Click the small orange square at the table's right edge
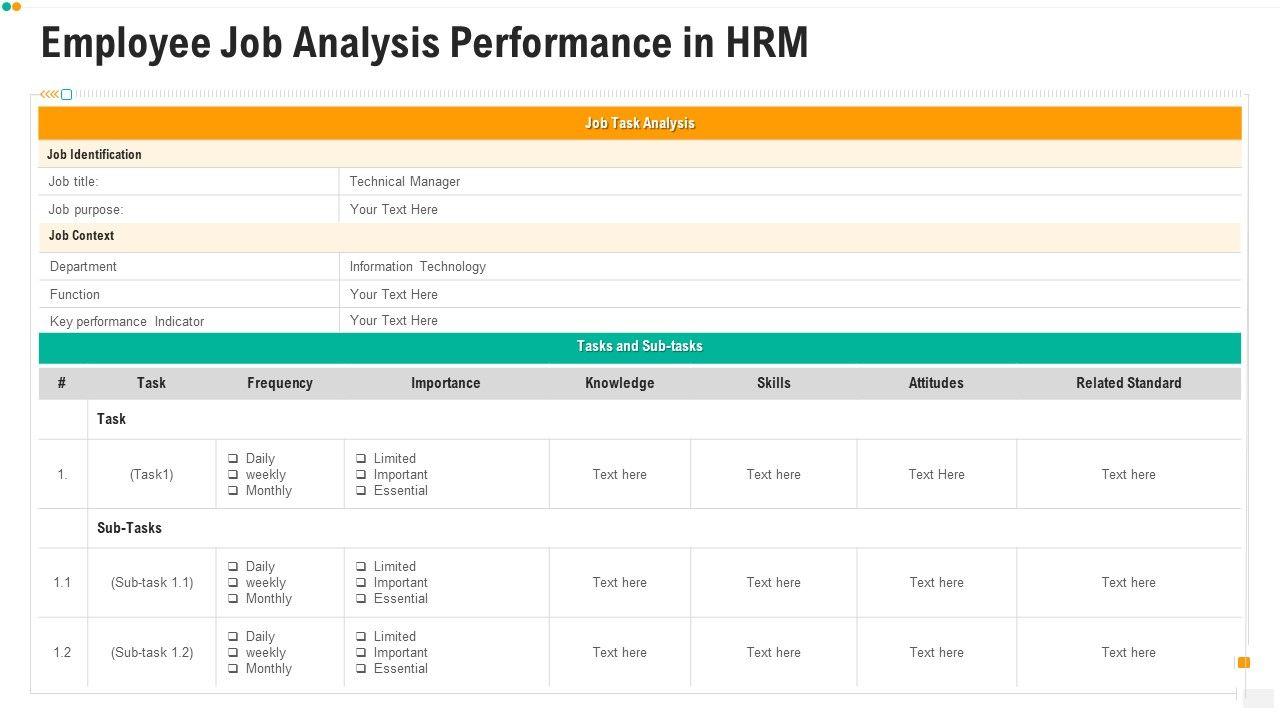Viewport: 1280px width, 720px height. 1244,662
